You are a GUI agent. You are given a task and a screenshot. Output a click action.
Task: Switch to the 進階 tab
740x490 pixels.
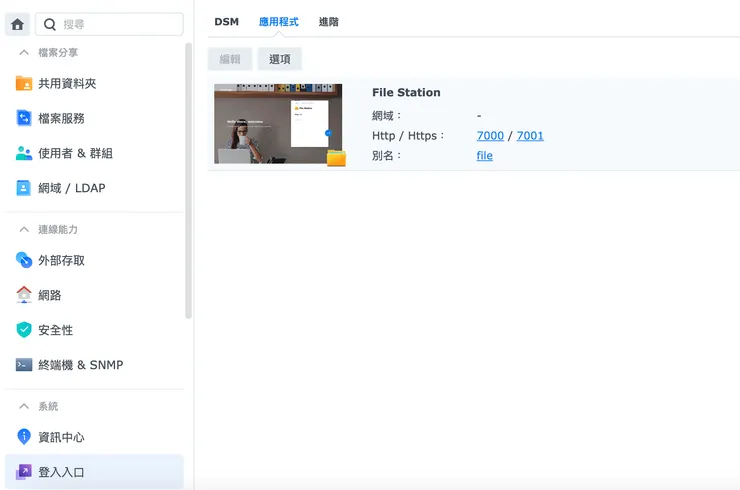(328, 22)
